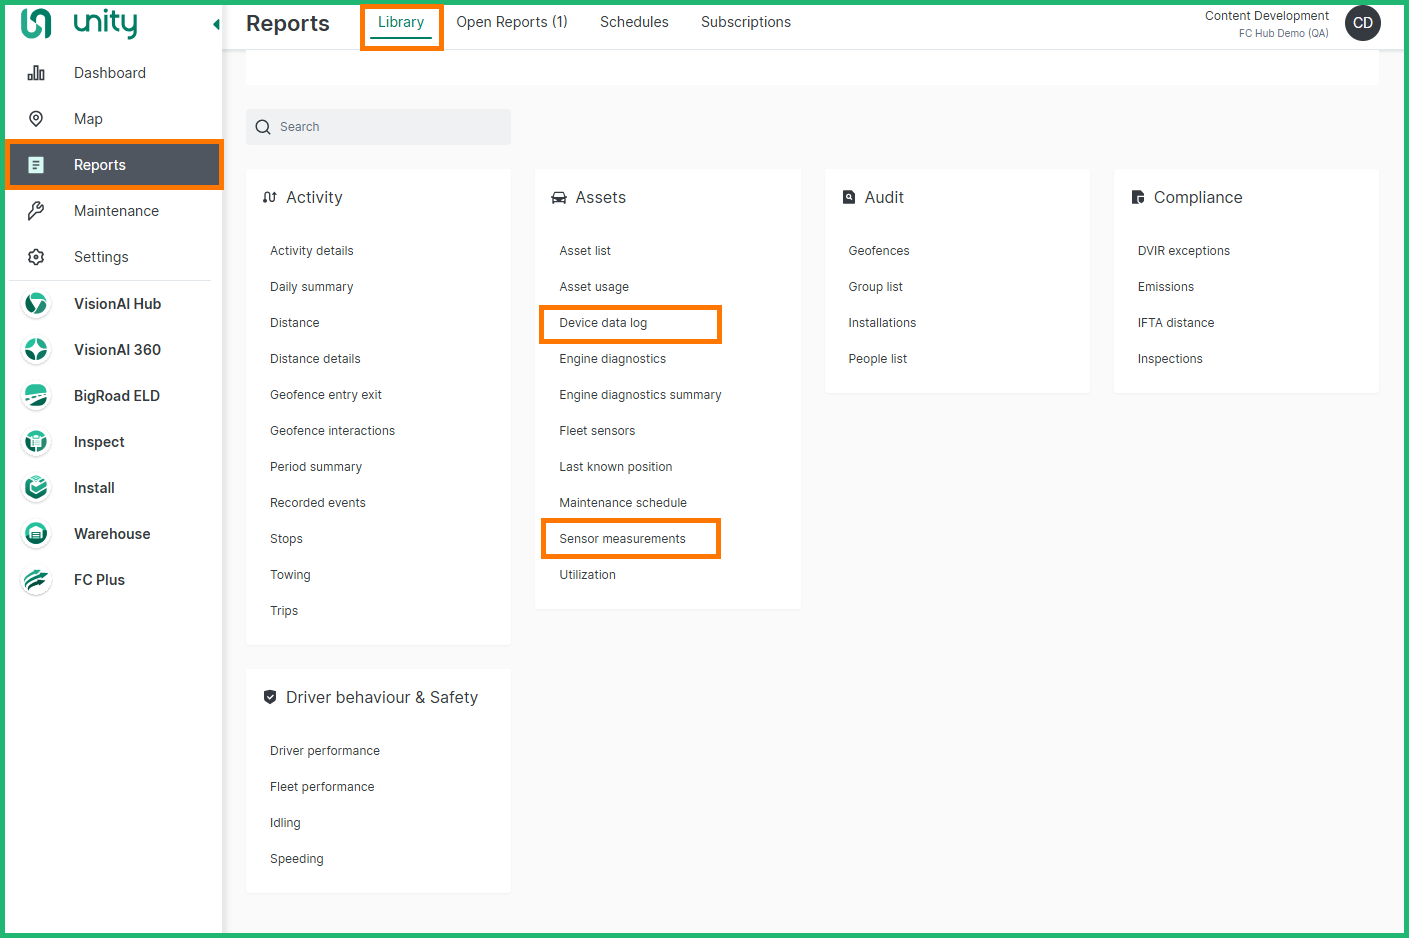
Task: Open the IFTA distance report
Action: (x=1175, y=323)
